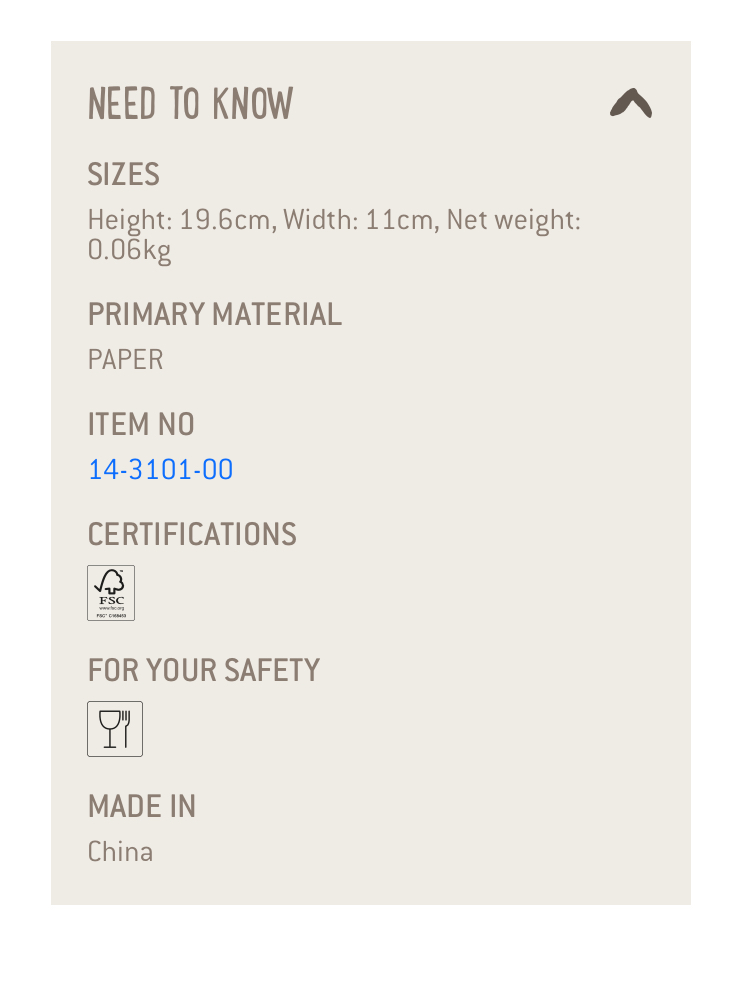The width and height of the screenshot is (751, 992).
Task: Click the wine glass symbol in safety icon
Action: tap(109, 729)
